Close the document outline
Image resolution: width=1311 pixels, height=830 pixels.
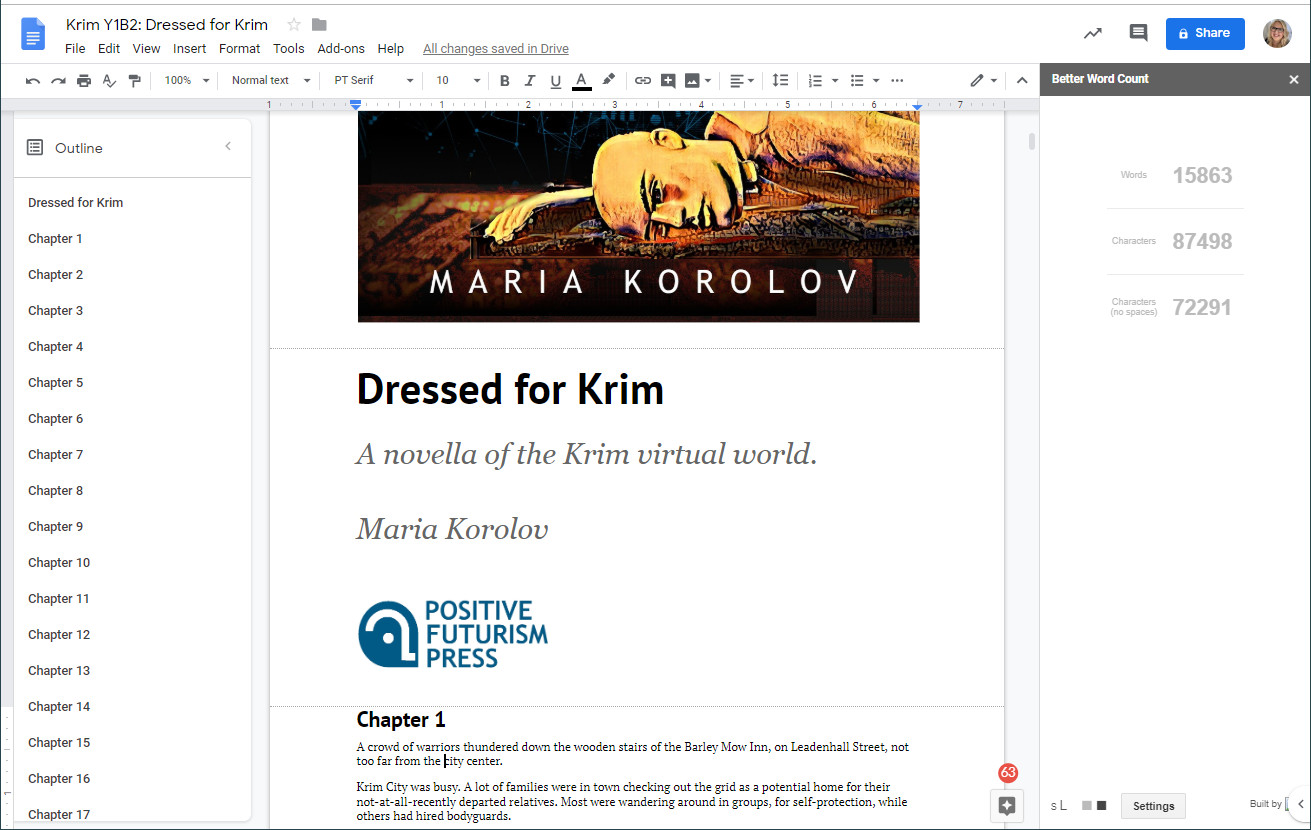[x=228, y=147]
